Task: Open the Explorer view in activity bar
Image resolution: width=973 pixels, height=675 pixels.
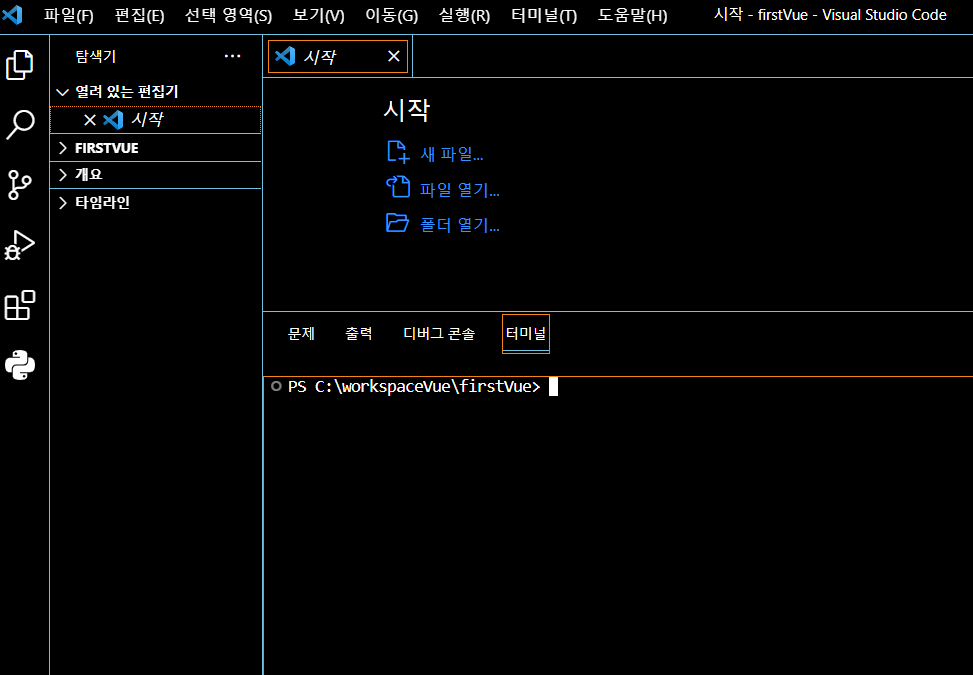Action: click(x=20, y=65)
